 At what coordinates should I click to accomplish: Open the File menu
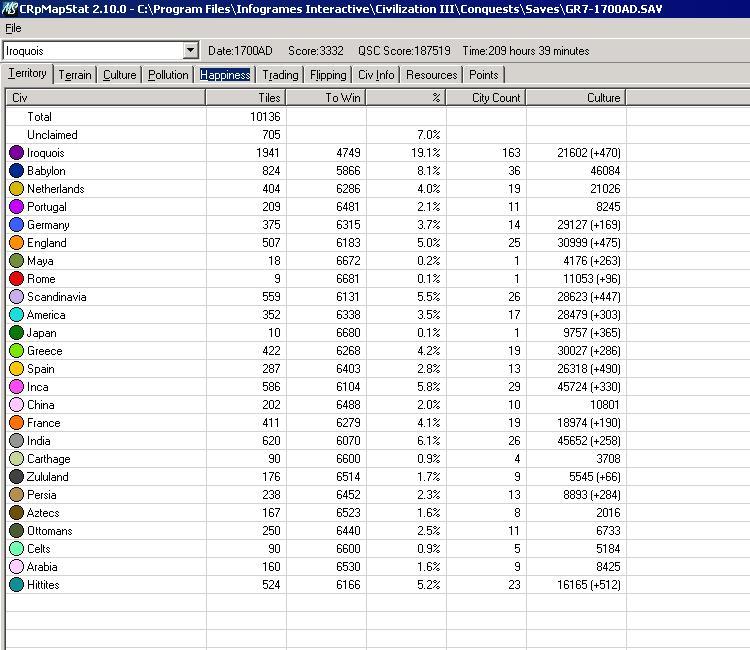[x=13, y=28]
